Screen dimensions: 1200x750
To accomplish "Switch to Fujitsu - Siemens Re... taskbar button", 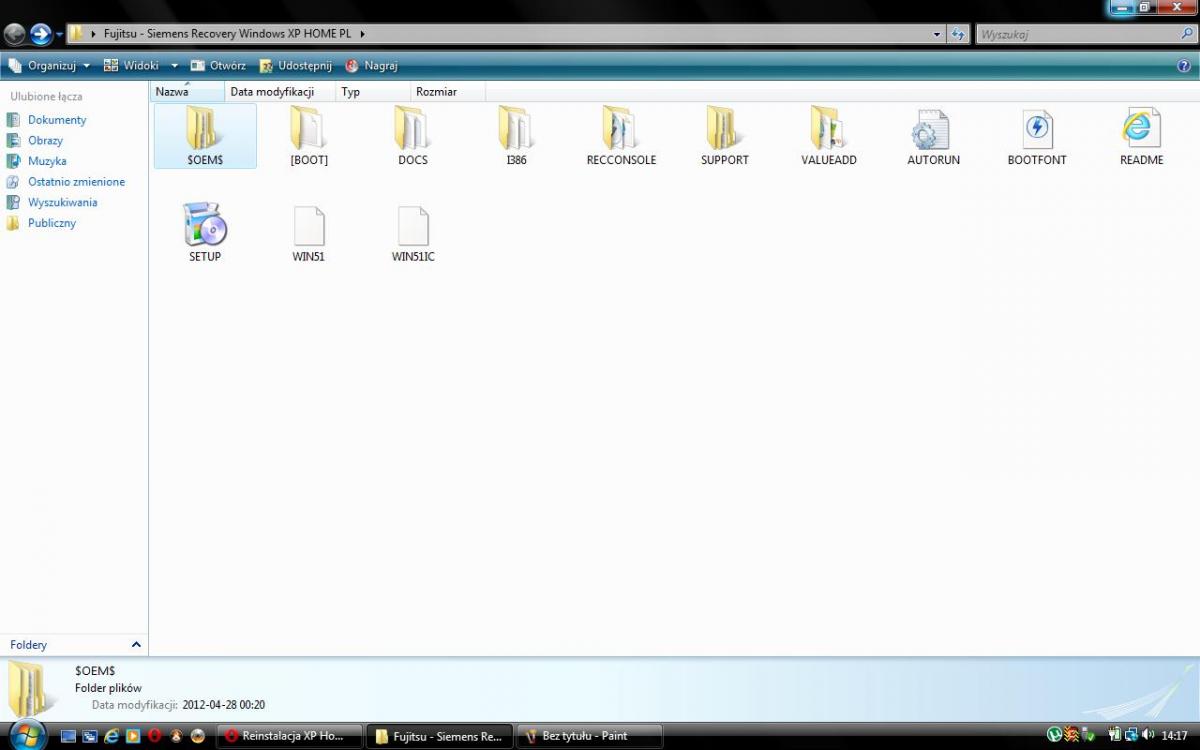I will point(439,736).
